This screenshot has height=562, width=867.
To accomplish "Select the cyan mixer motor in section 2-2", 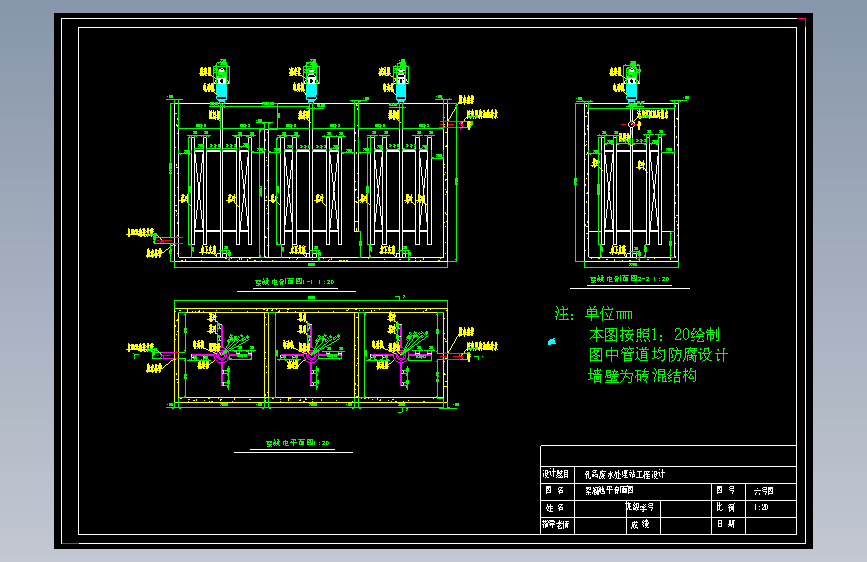I will pos(631,91).
